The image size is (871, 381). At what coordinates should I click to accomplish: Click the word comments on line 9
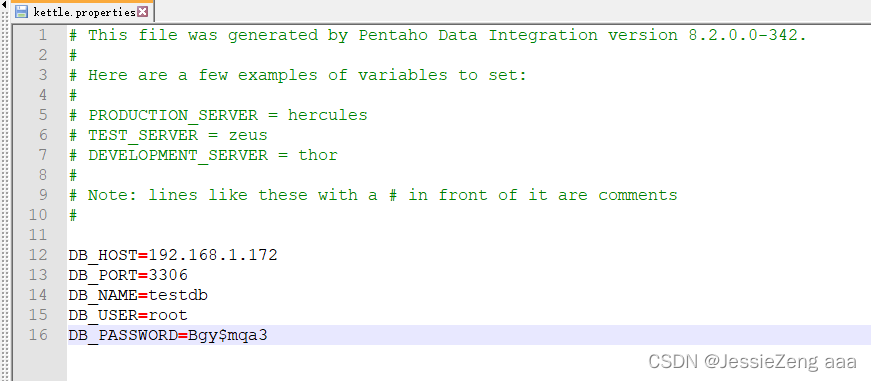tap(638, 195)
